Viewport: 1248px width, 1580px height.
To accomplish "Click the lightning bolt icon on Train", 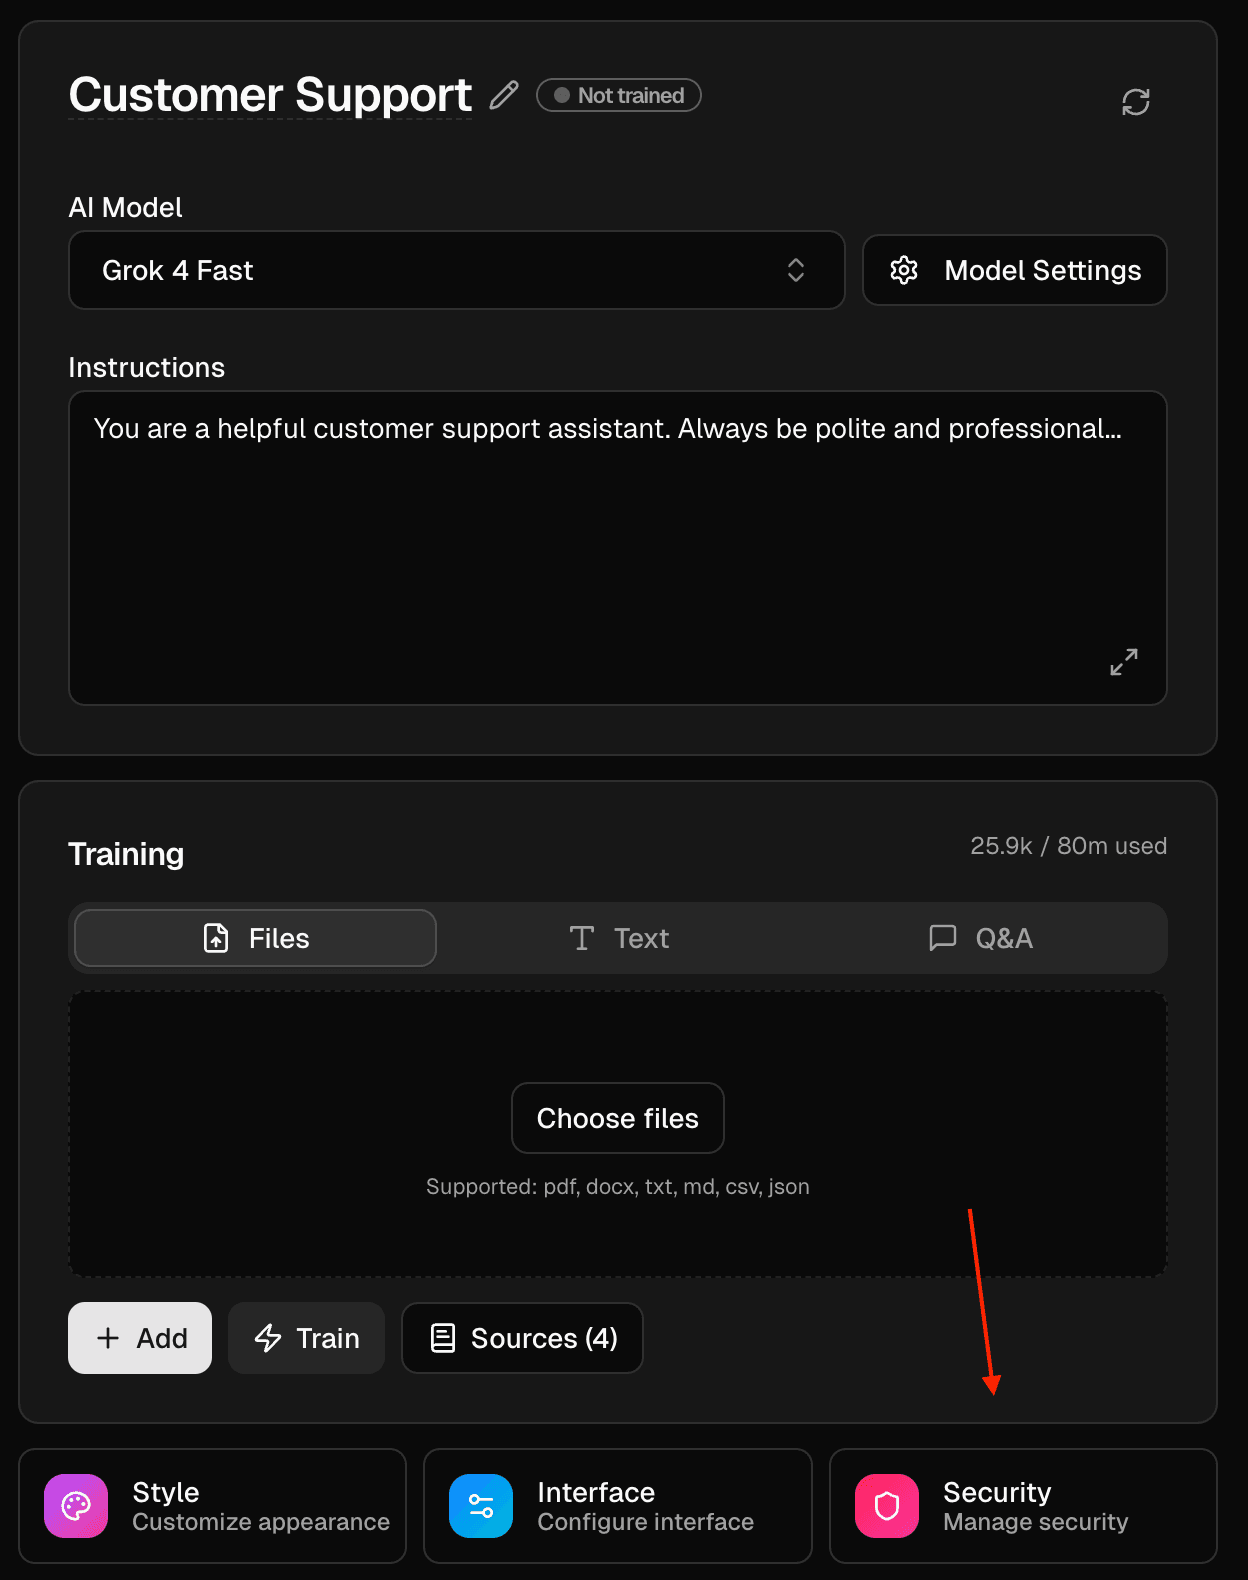I will (268, 1338).
